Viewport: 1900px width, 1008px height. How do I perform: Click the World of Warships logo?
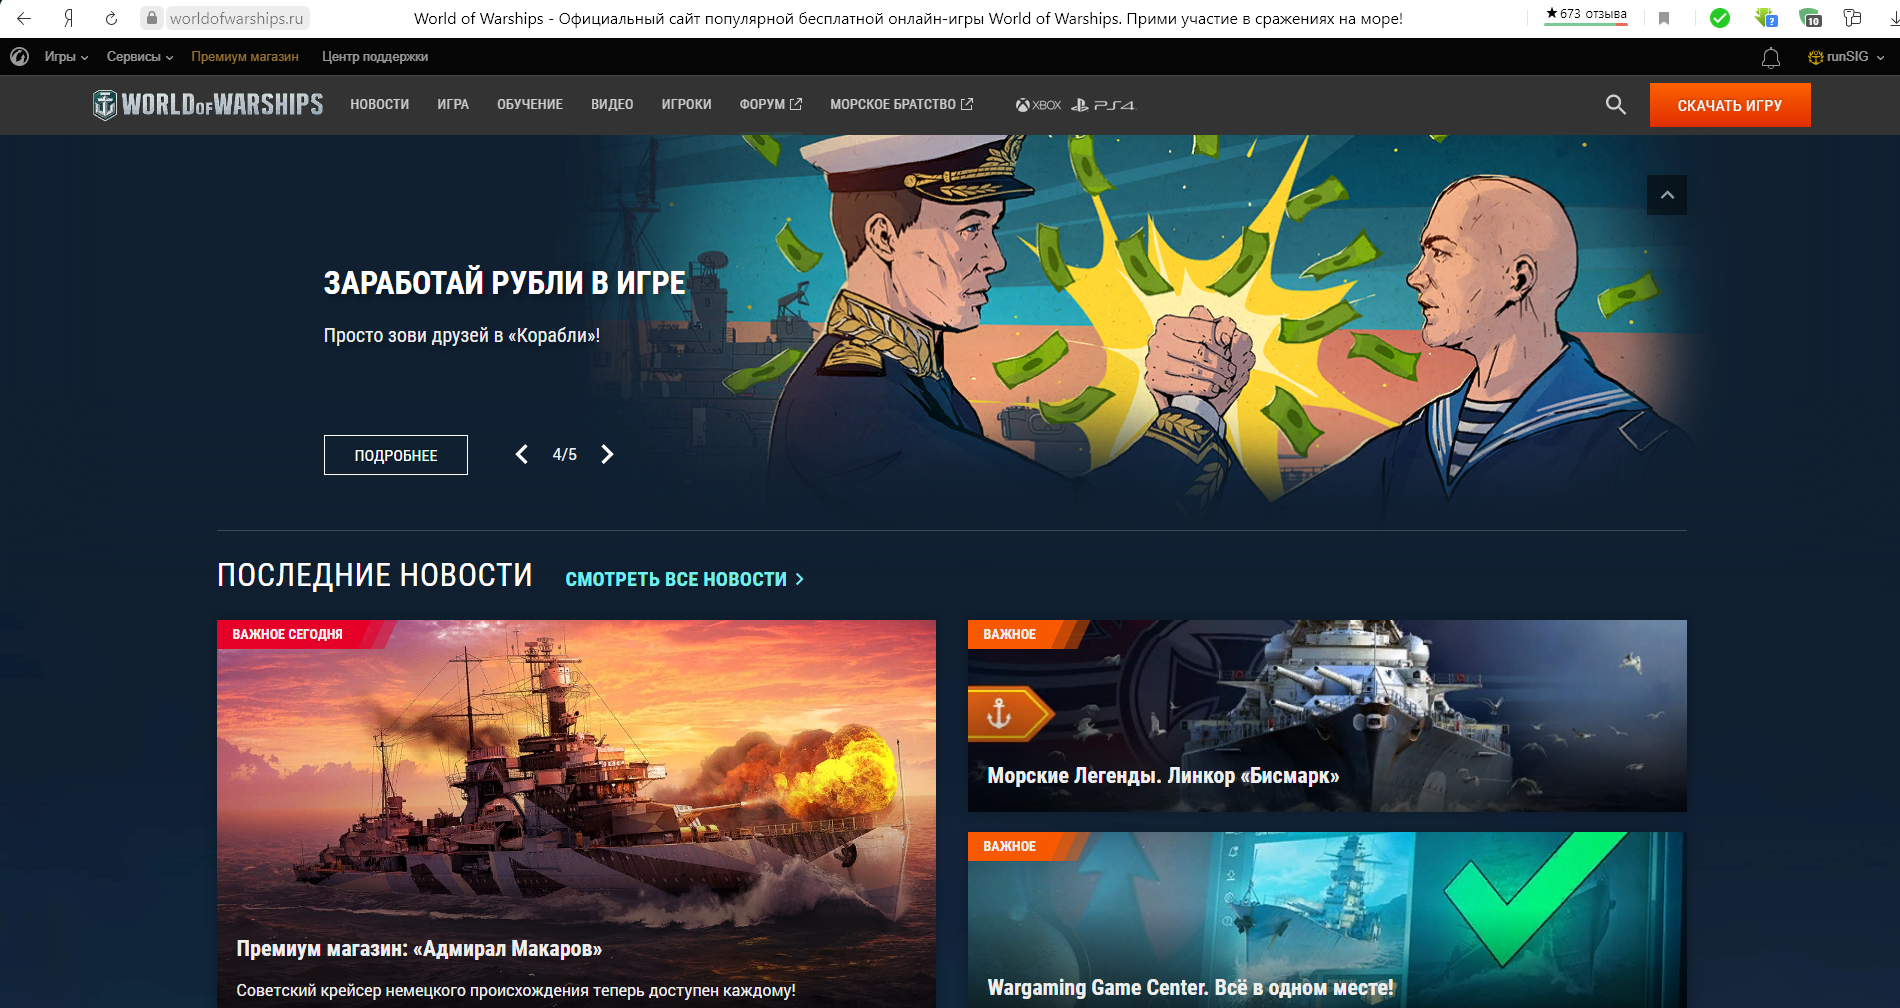(x=208, y=104)
